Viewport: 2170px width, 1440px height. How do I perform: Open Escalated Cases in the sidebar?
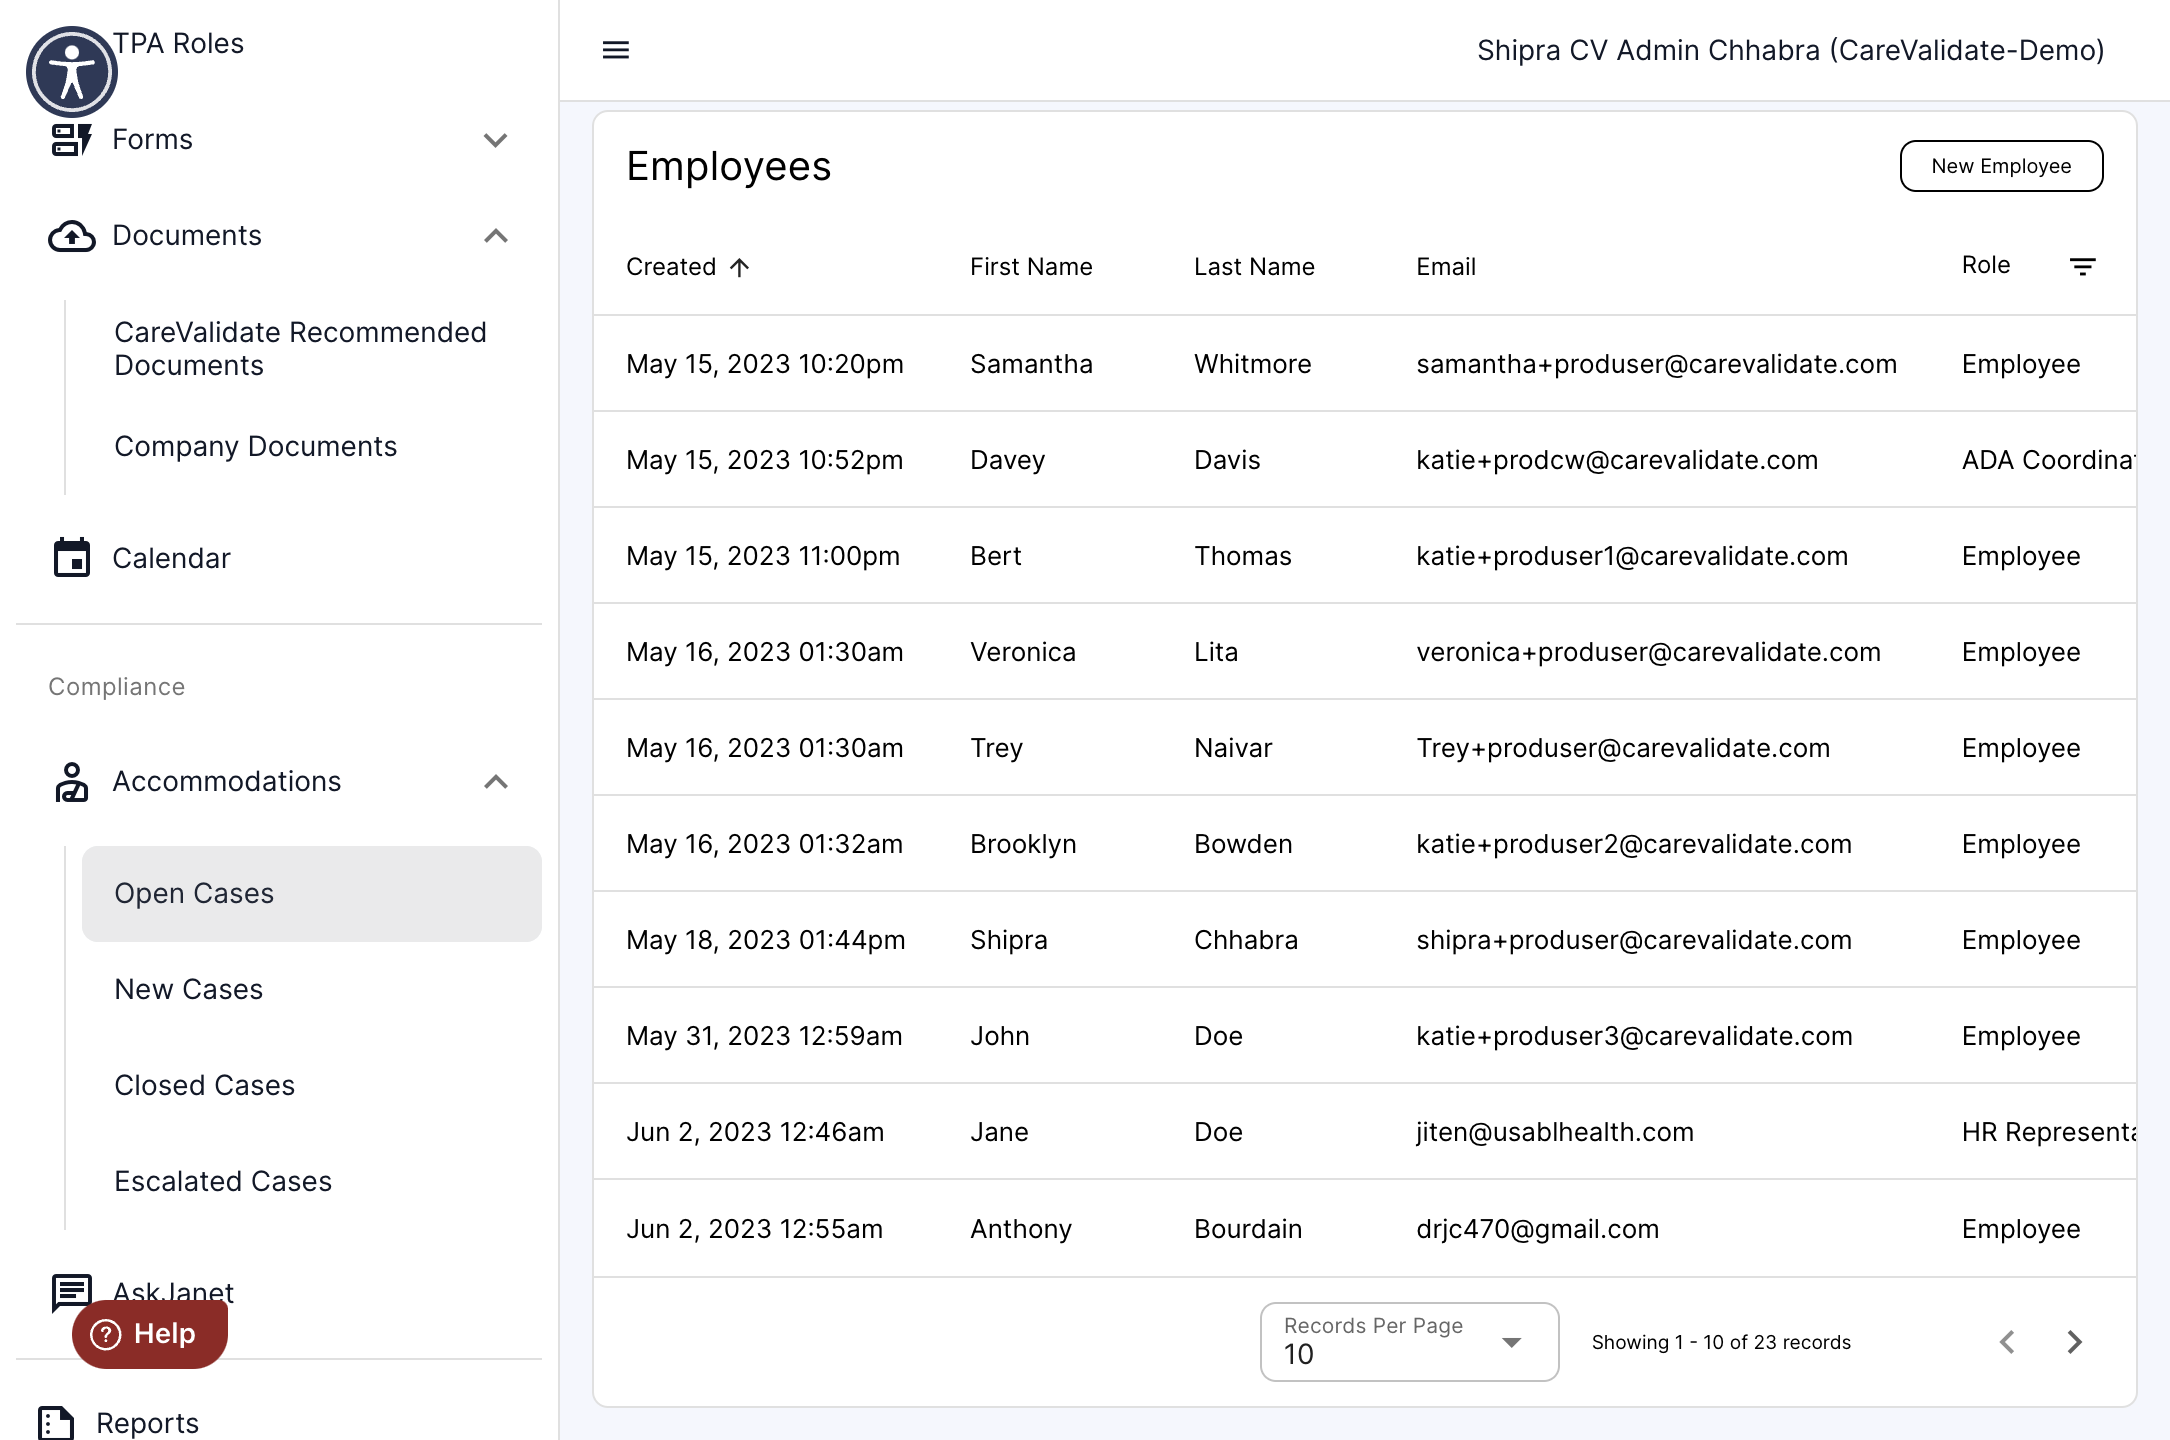point(223,1182)
